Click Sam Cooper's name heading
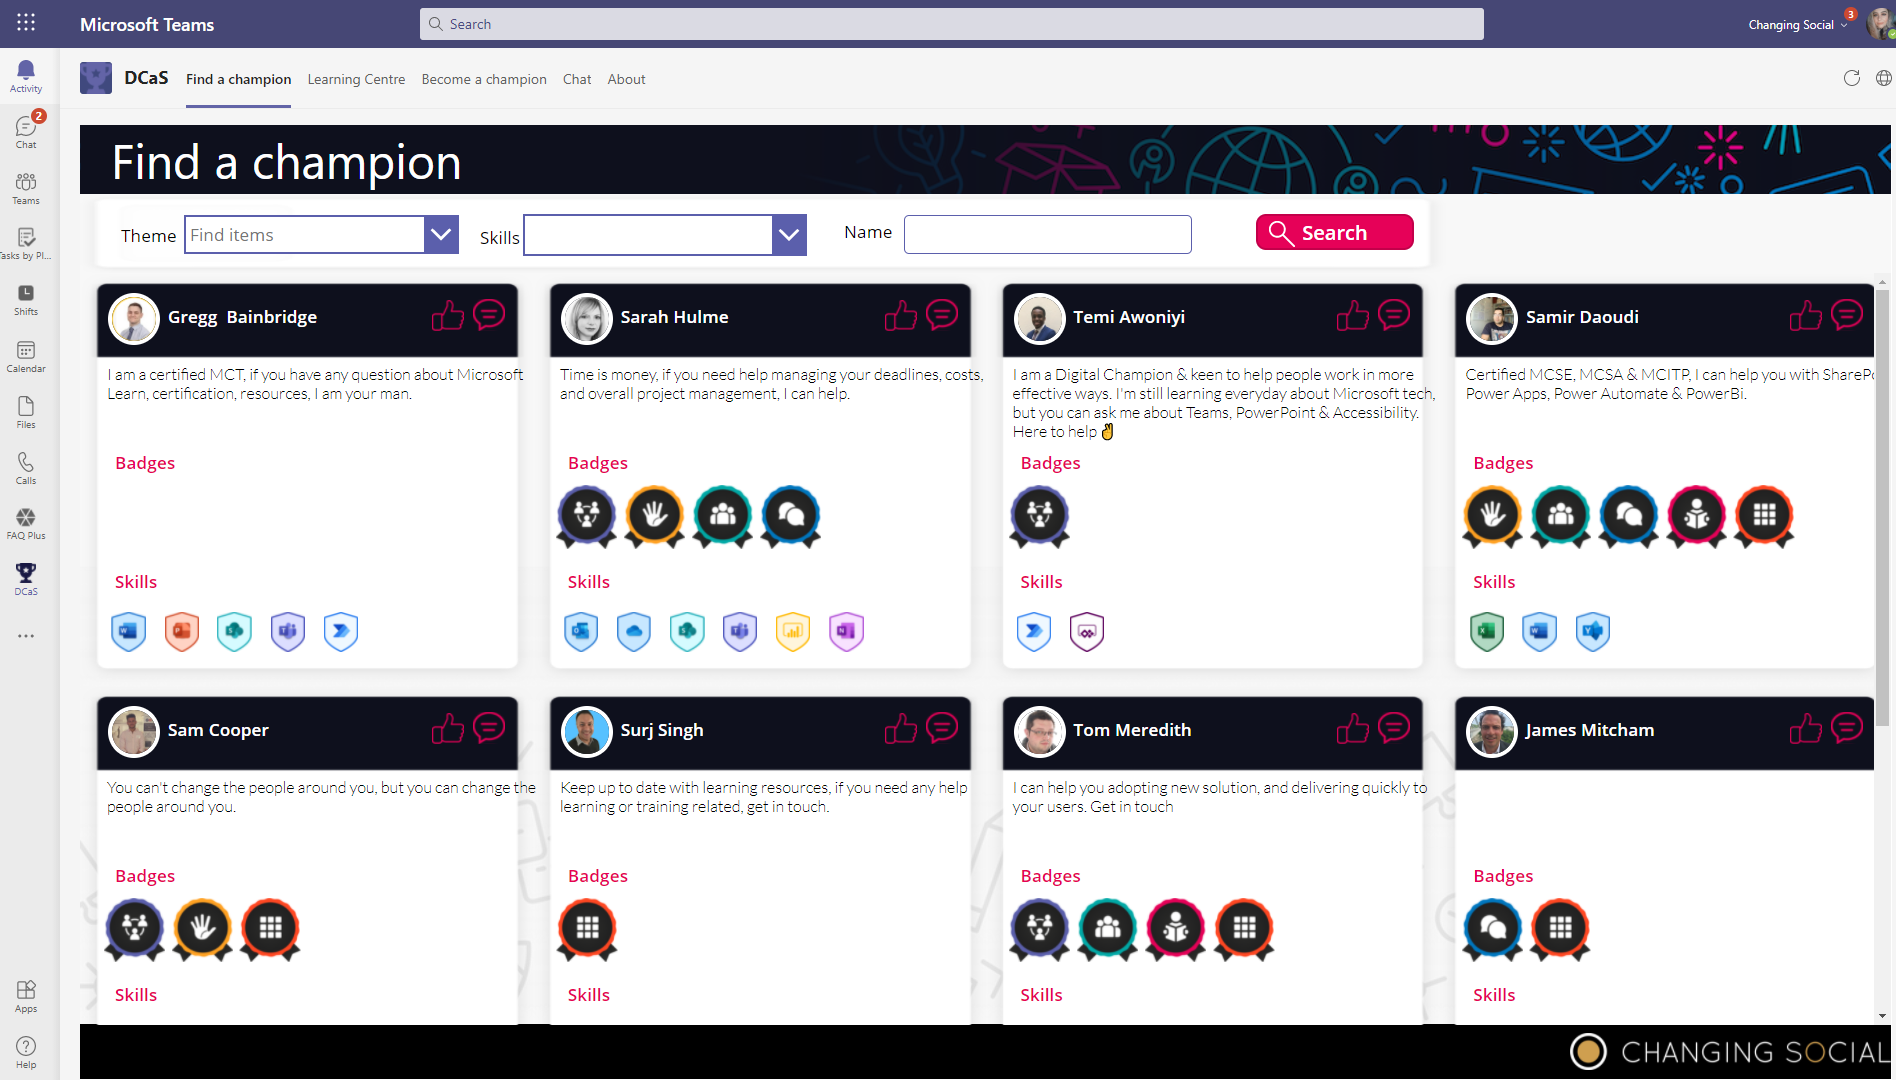 pyautogui.click(x=218, y=730)
